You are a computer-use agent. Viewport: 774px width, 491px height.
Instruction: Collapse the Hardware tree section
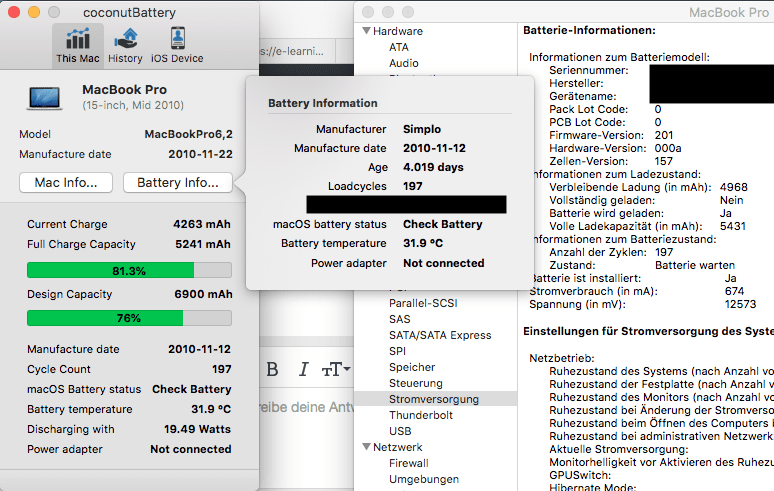366,31
